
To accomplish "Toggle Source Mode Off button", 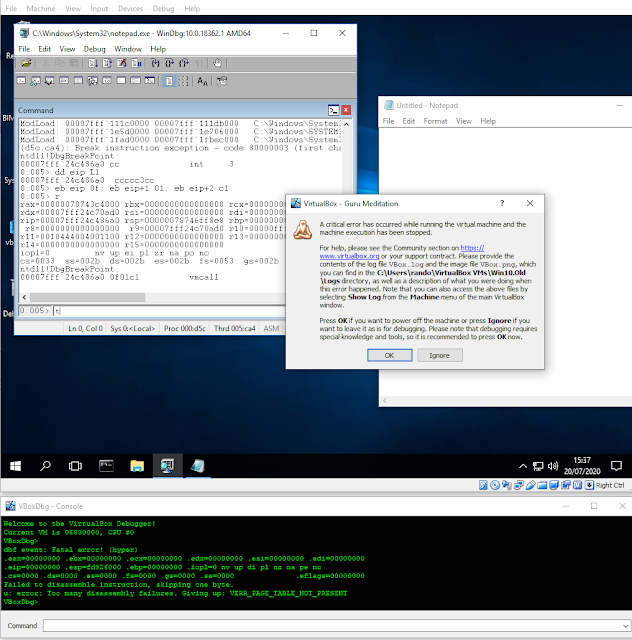I will click(x=183, y=81).
